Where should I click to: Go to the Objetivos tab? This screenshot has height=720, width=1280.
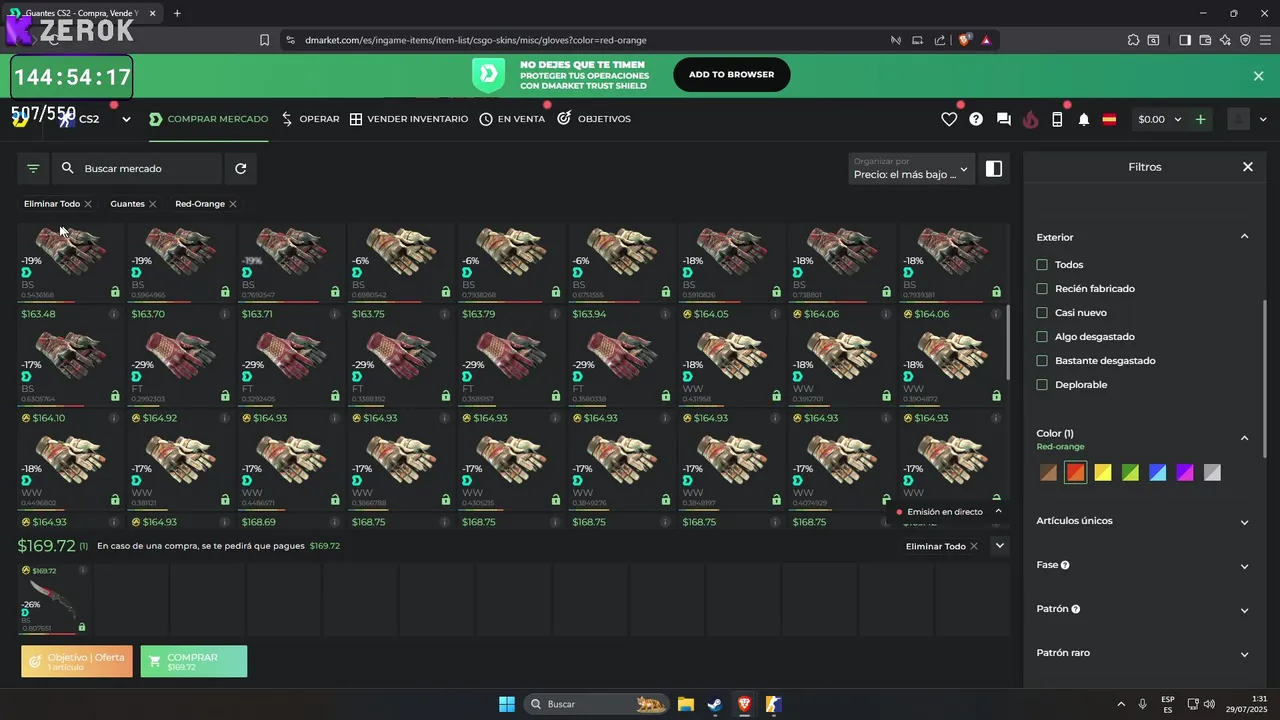(x=594, y=119)
